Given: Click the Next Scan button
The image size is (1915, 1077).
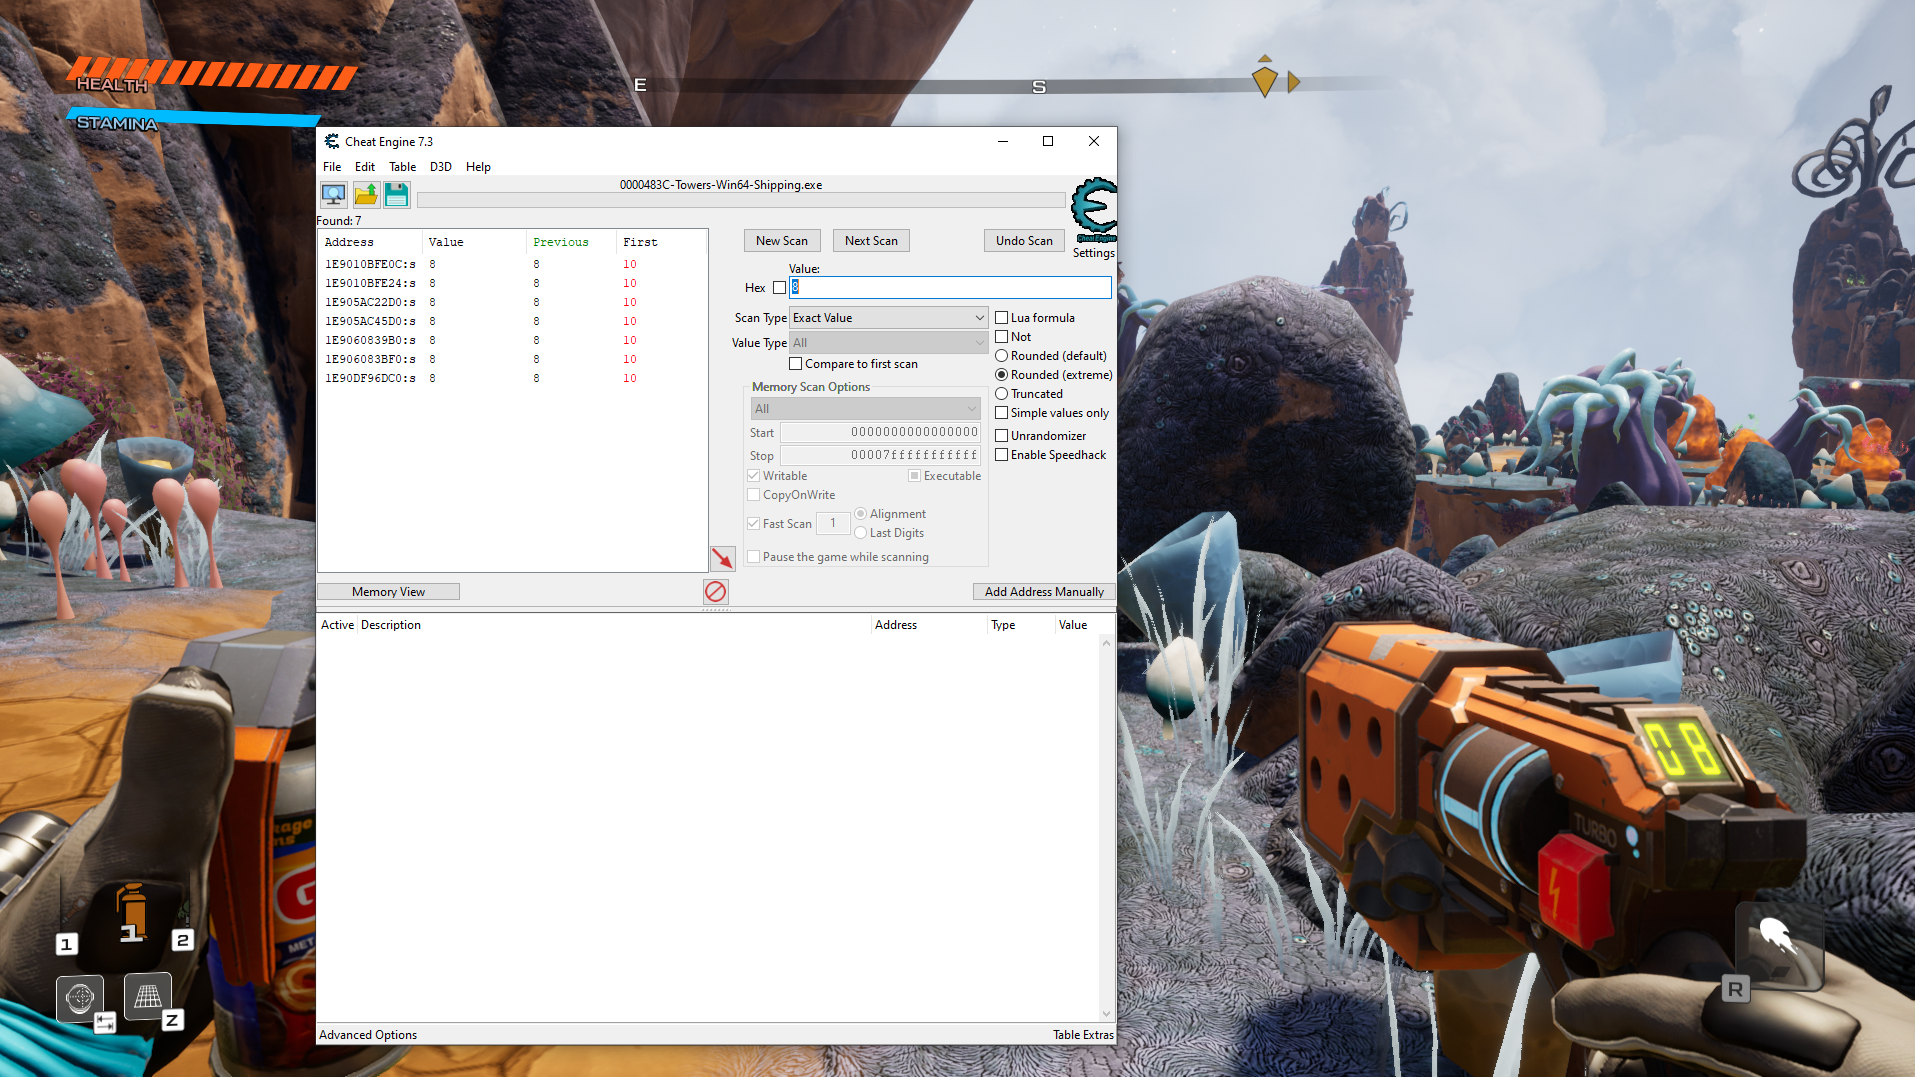Looking at the screenshot, I should pos(871,241).
